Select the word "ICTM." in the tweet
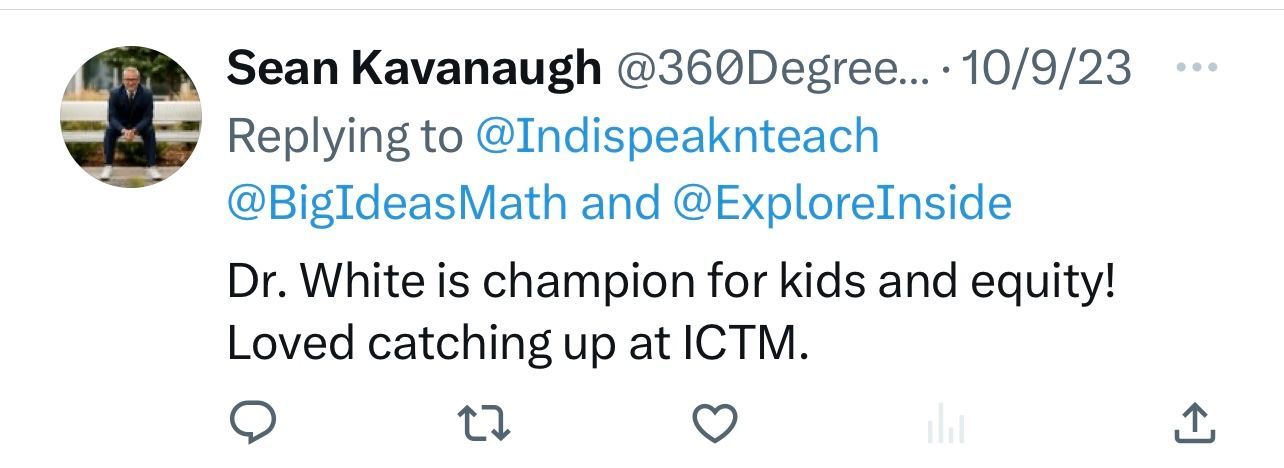Viewport: 1284px width, 468px height. pos(745,343)
